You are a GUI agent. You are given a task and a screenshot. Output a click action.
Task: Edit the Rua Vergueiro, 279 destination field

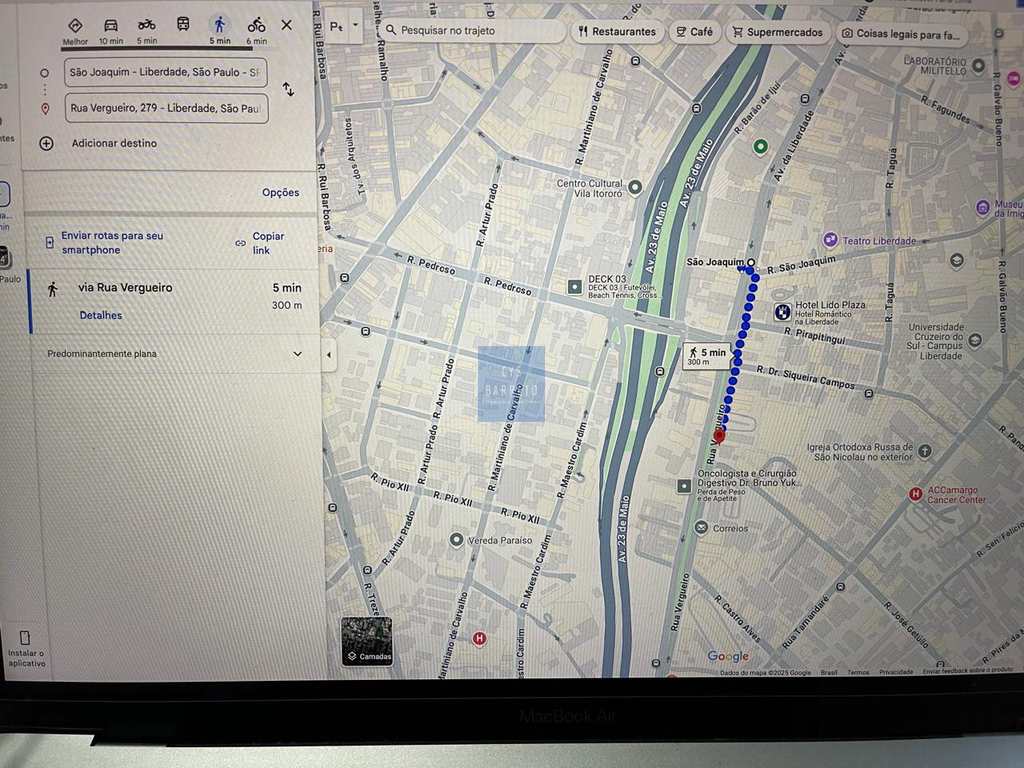click(167, 108)
